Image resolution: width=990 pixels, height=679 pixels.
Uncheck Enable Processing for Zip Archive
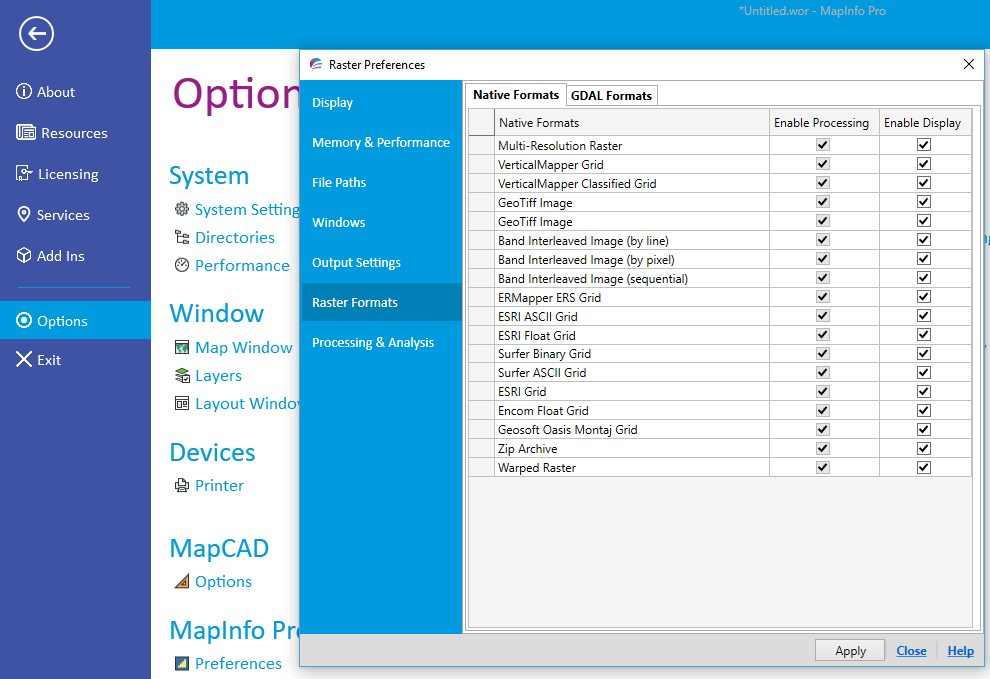(822, 448)
